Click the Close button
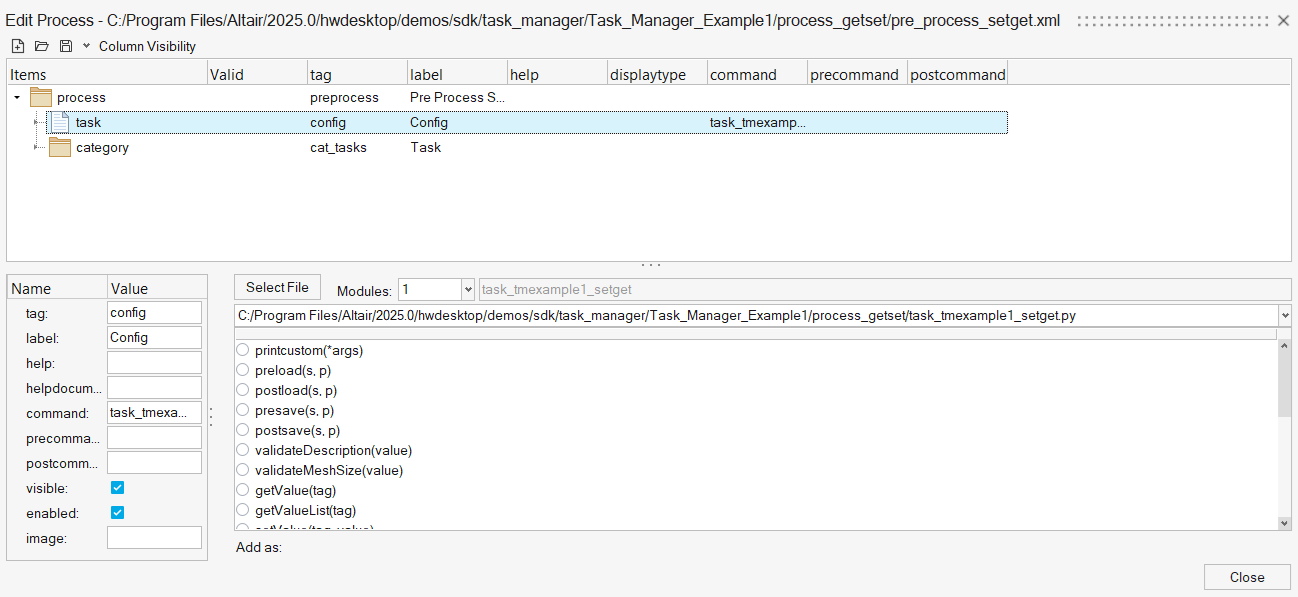Viewport: 1298px width, 597px height. pos(1246,577)
